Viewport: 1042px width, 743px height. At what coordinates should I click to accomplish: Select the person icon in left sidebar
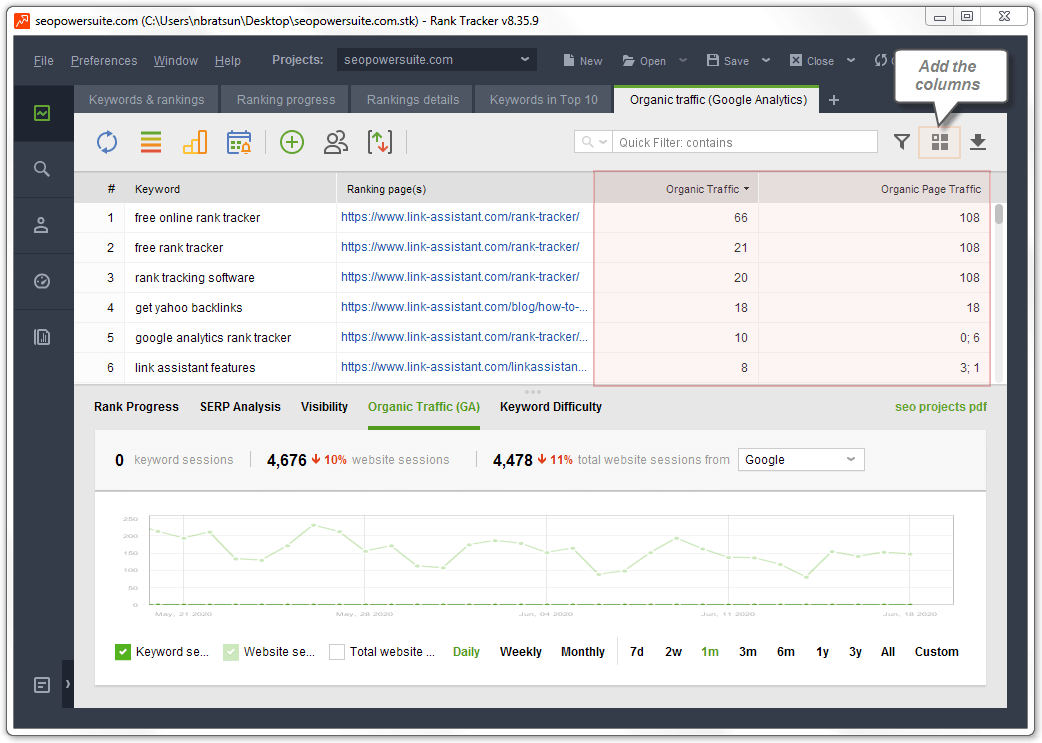pyautogui.click(x=42, y=225)
